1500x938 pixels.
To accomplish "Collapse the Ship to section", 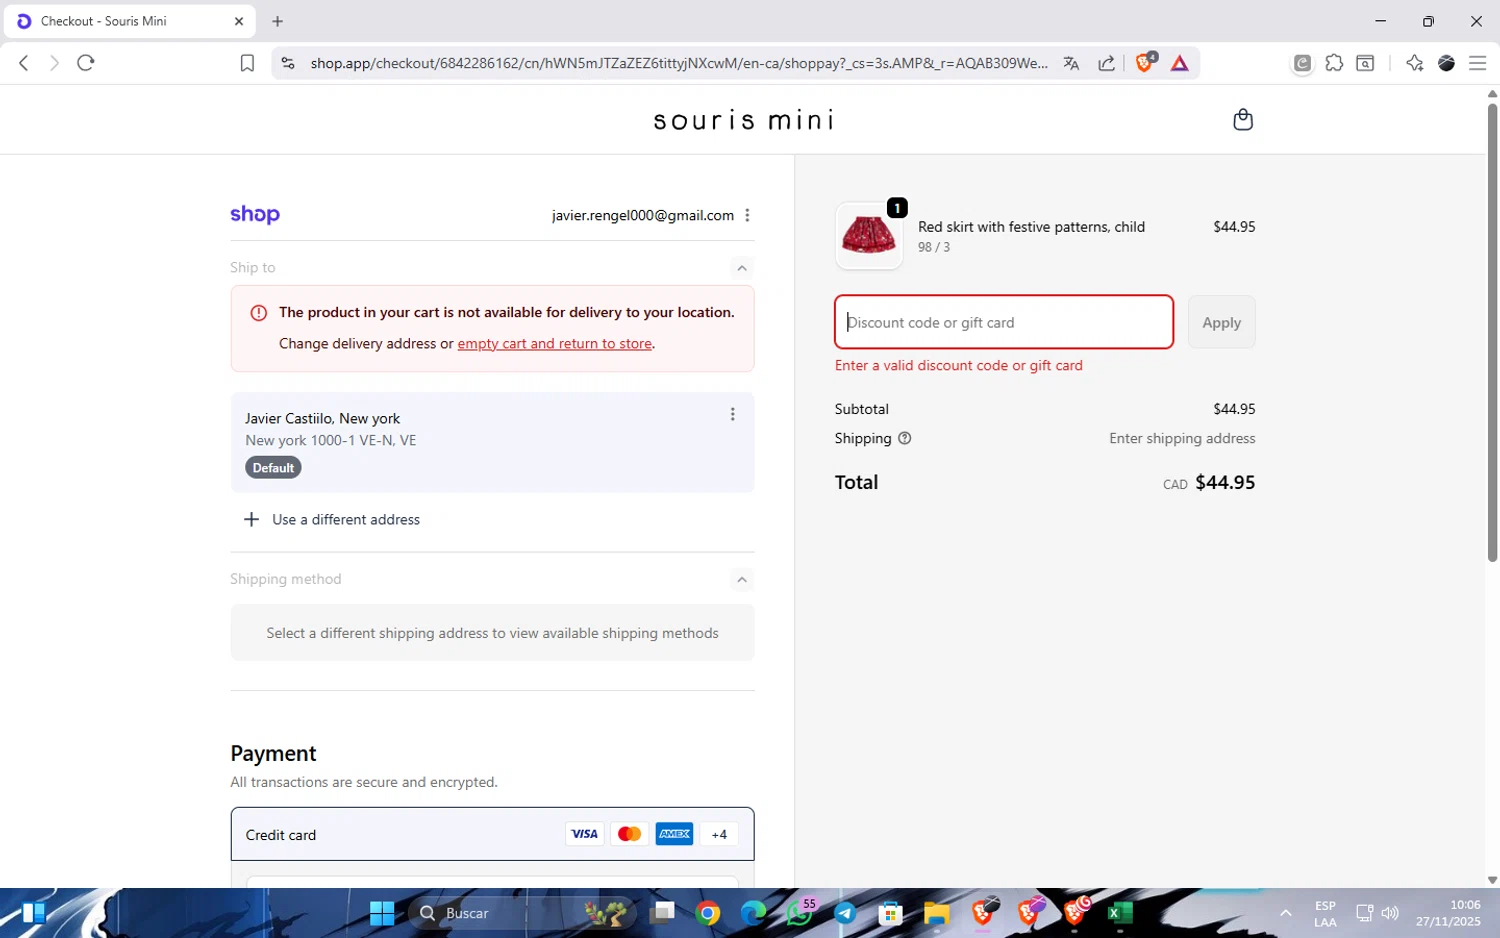I will [742, 268].
